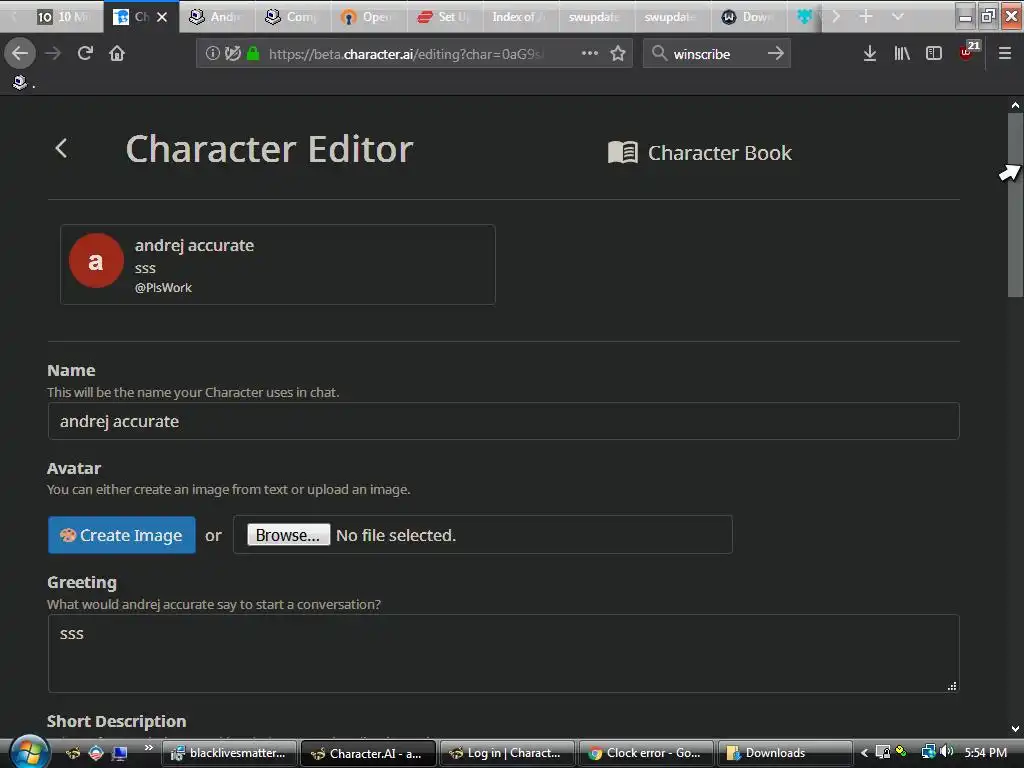Click the Create Image button
Viewport: 1024px width, 768px height.
pyautogui.click(x=121, y=535)
